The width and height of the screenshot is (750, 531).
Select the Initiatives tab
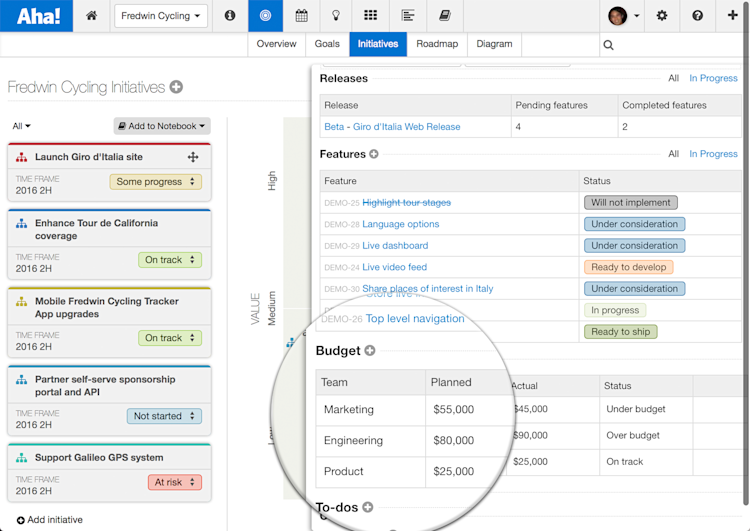tap(378, 44)
